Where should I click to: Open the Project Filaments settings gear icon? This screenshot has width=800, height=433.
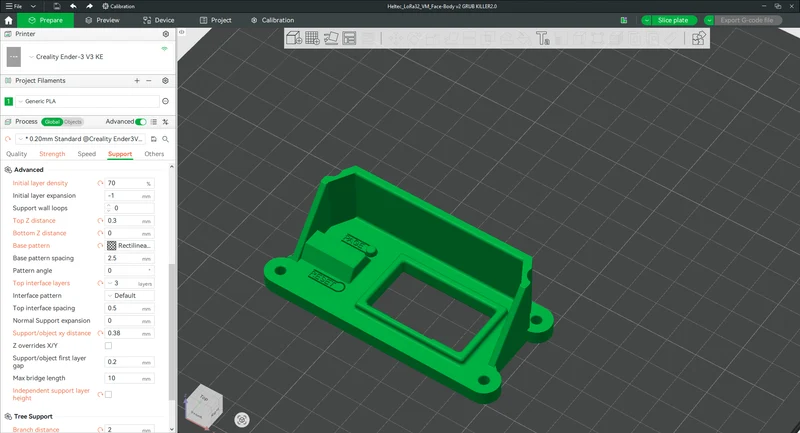(x=165, y=81)
